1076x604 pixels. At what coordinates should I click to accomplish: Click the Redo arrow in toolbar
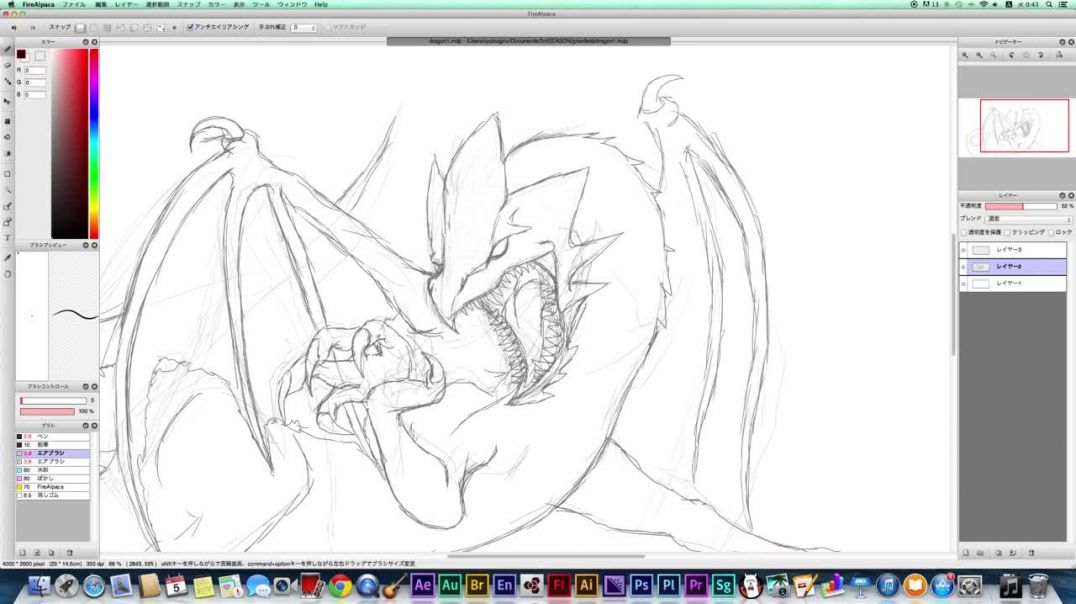[x=32, y=27]
